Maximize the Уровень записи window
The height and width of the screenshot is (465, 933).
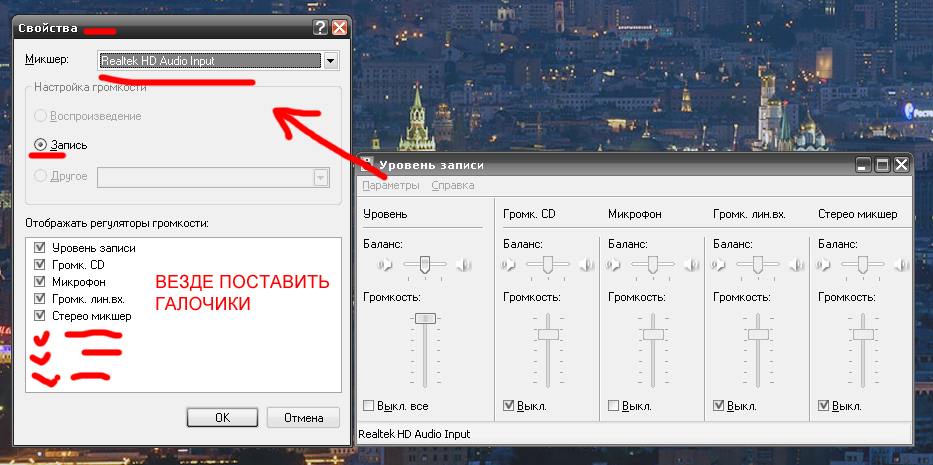pos(883,165)
